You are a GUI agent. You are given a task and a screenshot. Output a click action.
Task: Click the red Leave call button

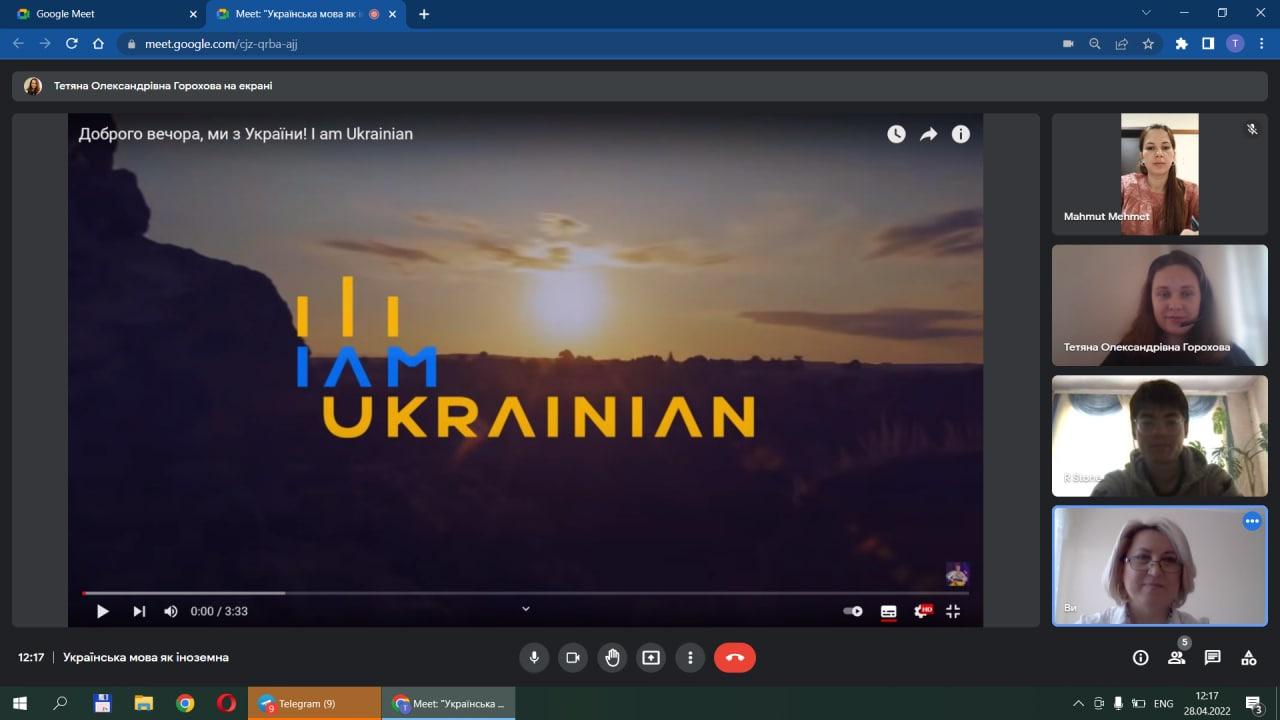[734, 657]
